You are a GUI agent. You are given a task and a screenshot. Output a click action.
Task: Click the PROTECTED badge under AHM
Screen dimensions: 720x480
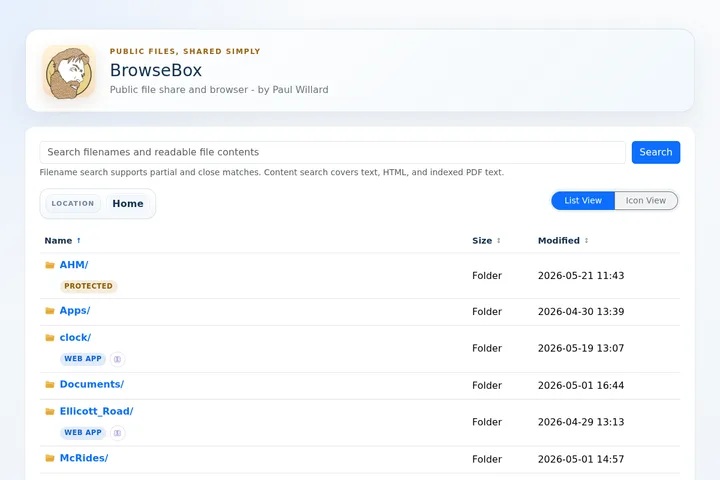(89, 286)
